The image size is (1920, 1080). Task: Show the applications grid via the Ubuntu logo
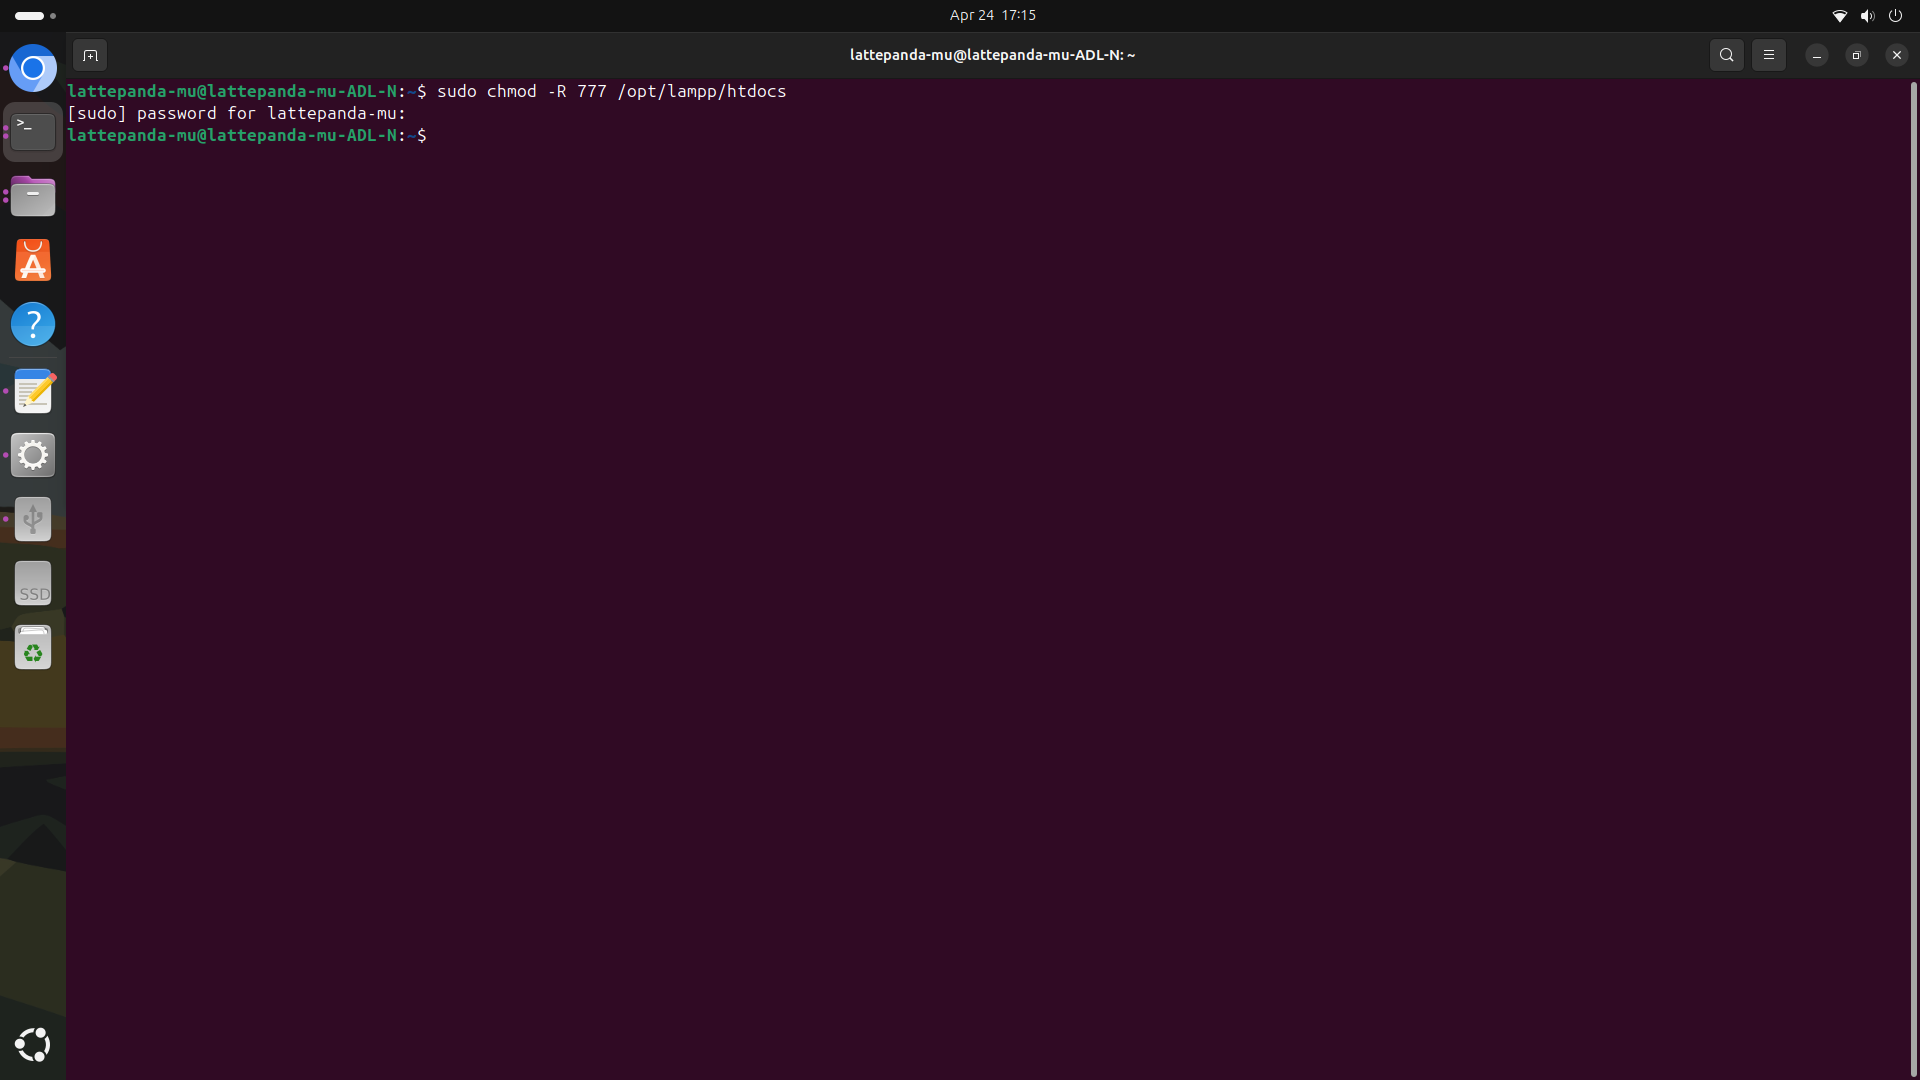click(33, 1044)
